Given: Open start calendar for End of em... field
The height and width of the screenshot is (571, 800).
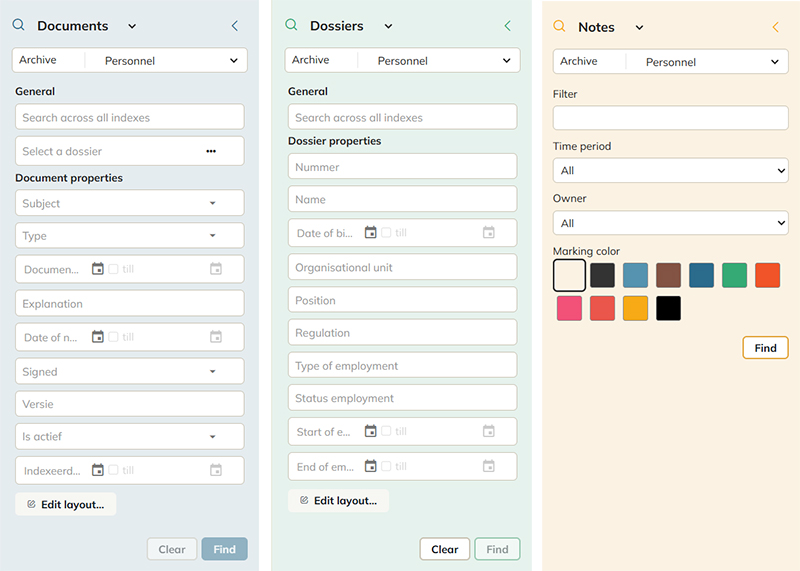Looking at the screenshot, I should 370,466.
